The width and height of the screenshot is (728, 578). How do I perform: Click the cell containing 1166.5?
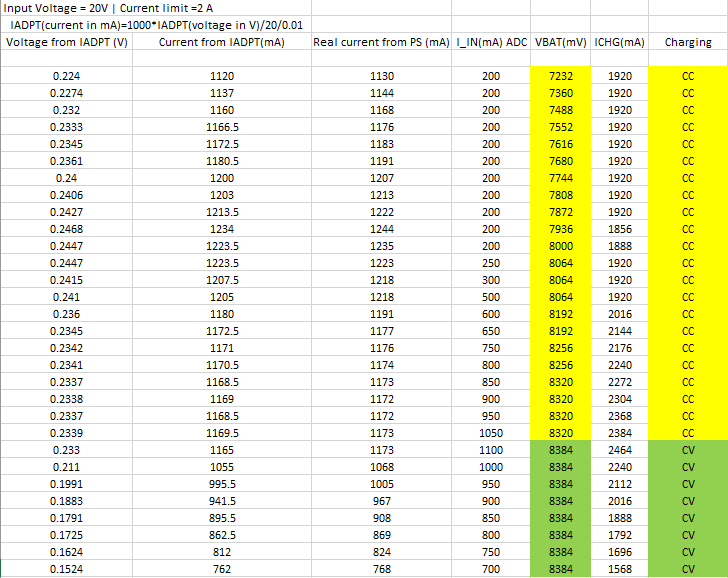click(x=222, y=127)
